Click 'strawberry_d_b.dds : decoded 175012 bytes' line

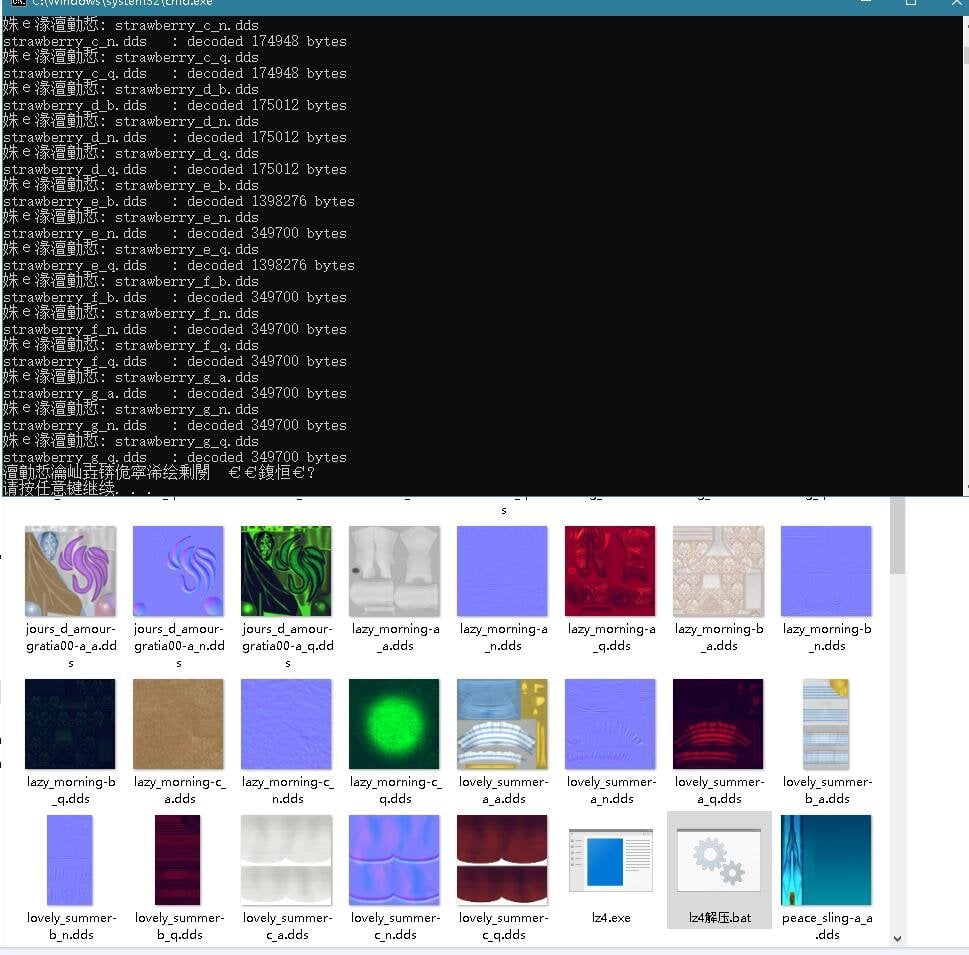pos(175,106)
